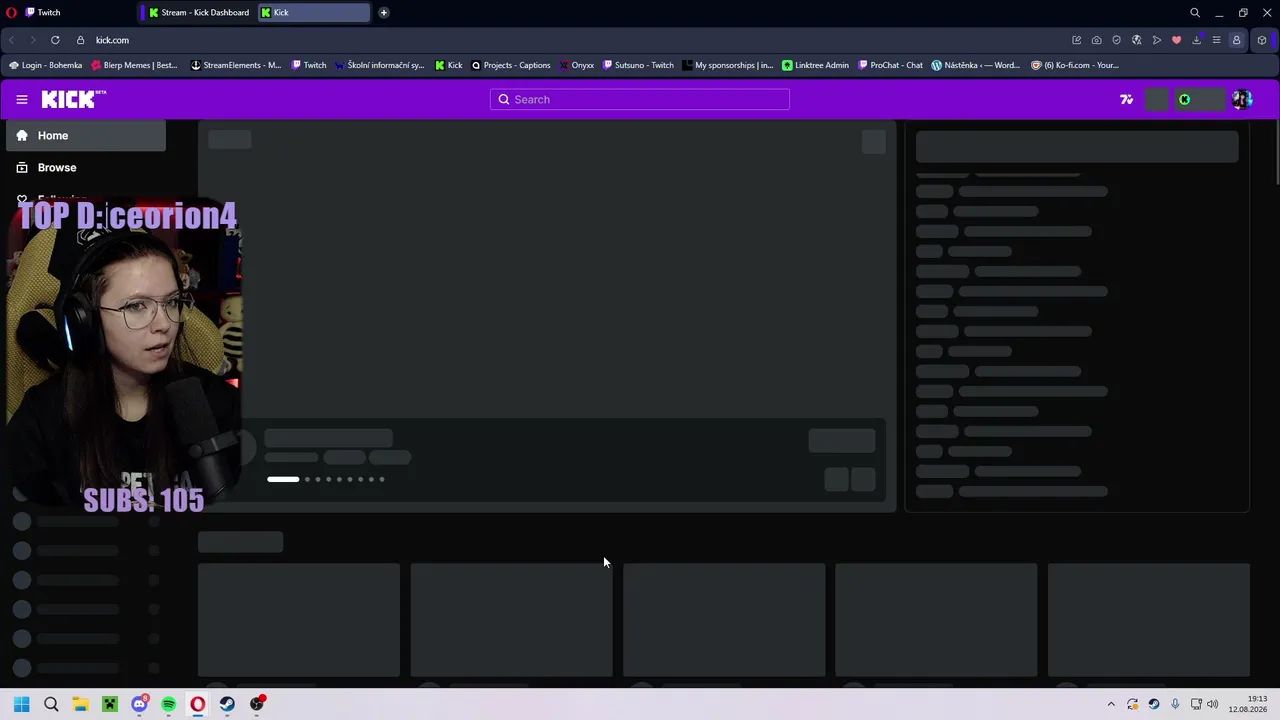Click the green K icon beside the avatar
1280x720 pixels.
1185,99
